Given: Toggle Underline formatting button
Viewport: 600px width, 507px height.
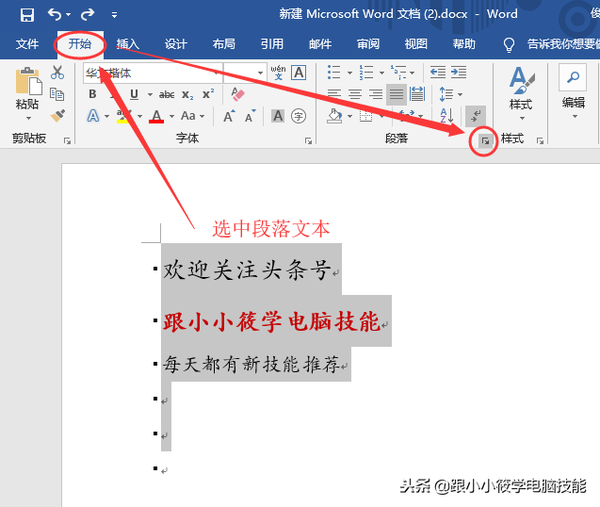Looking at the screenshot, I should click(x=134, y=94).
